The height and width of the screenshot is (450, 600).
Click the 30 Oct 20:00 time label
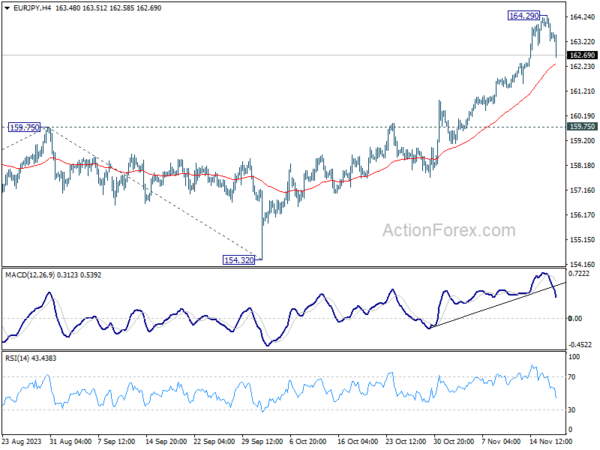point(453,442)
